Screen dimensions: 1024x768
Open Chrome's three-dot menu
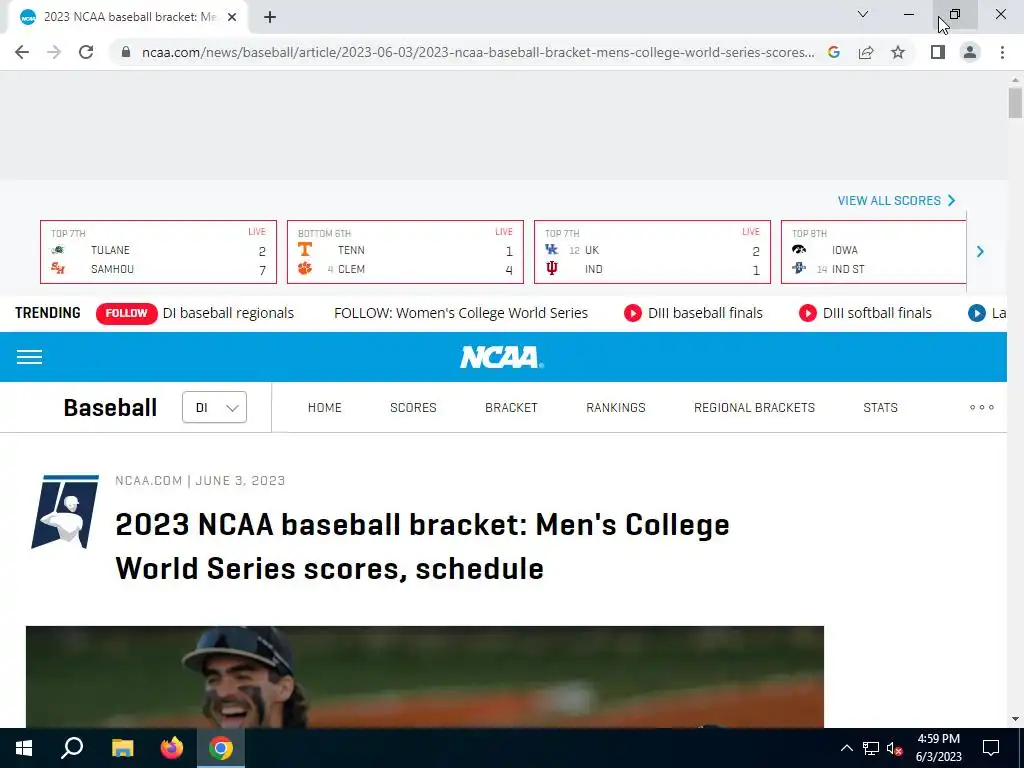pos(1002,52)
